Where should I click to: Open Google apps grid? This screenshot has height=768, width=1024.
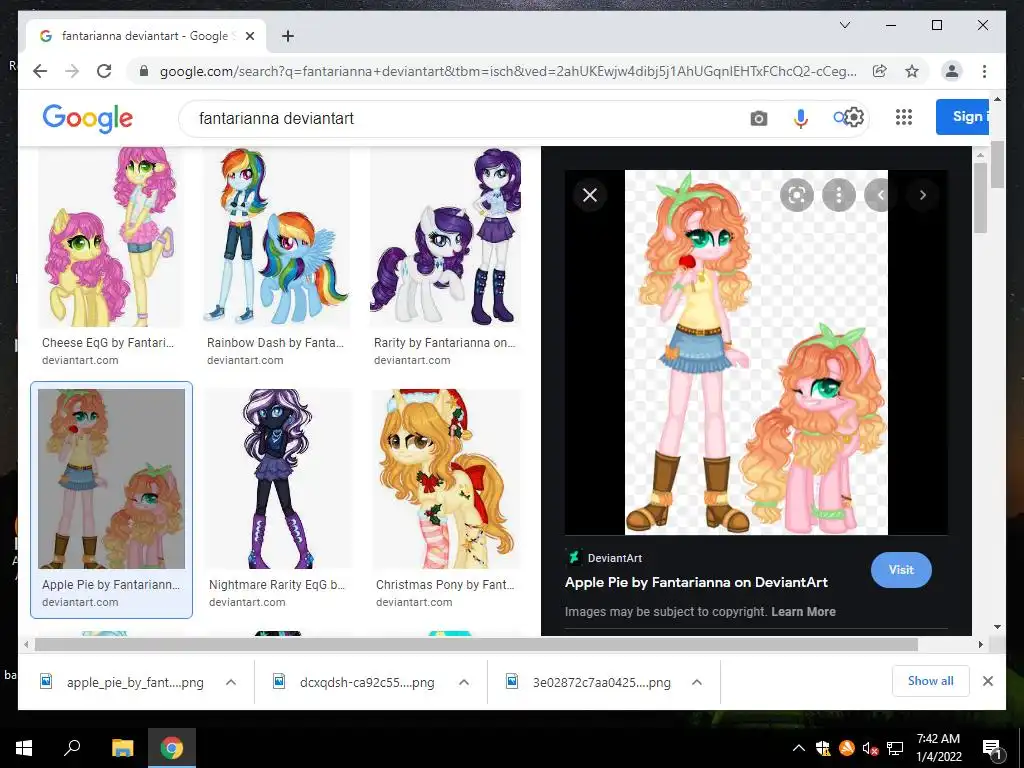(x=903, y=117)
